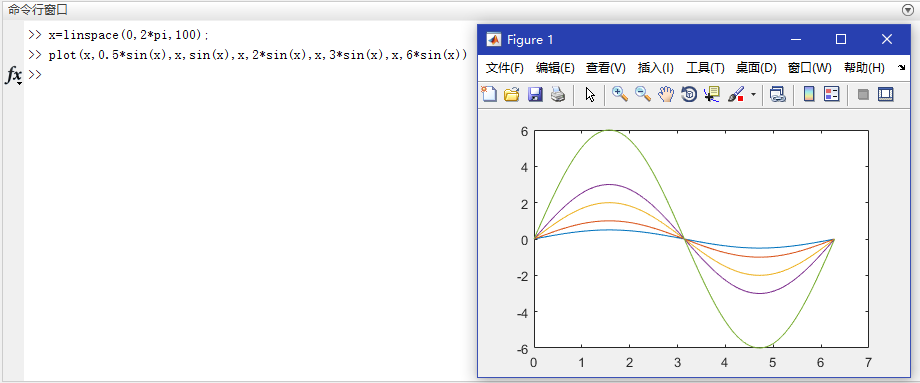Print the figure using the printer icon

click(x=557, y=94)
